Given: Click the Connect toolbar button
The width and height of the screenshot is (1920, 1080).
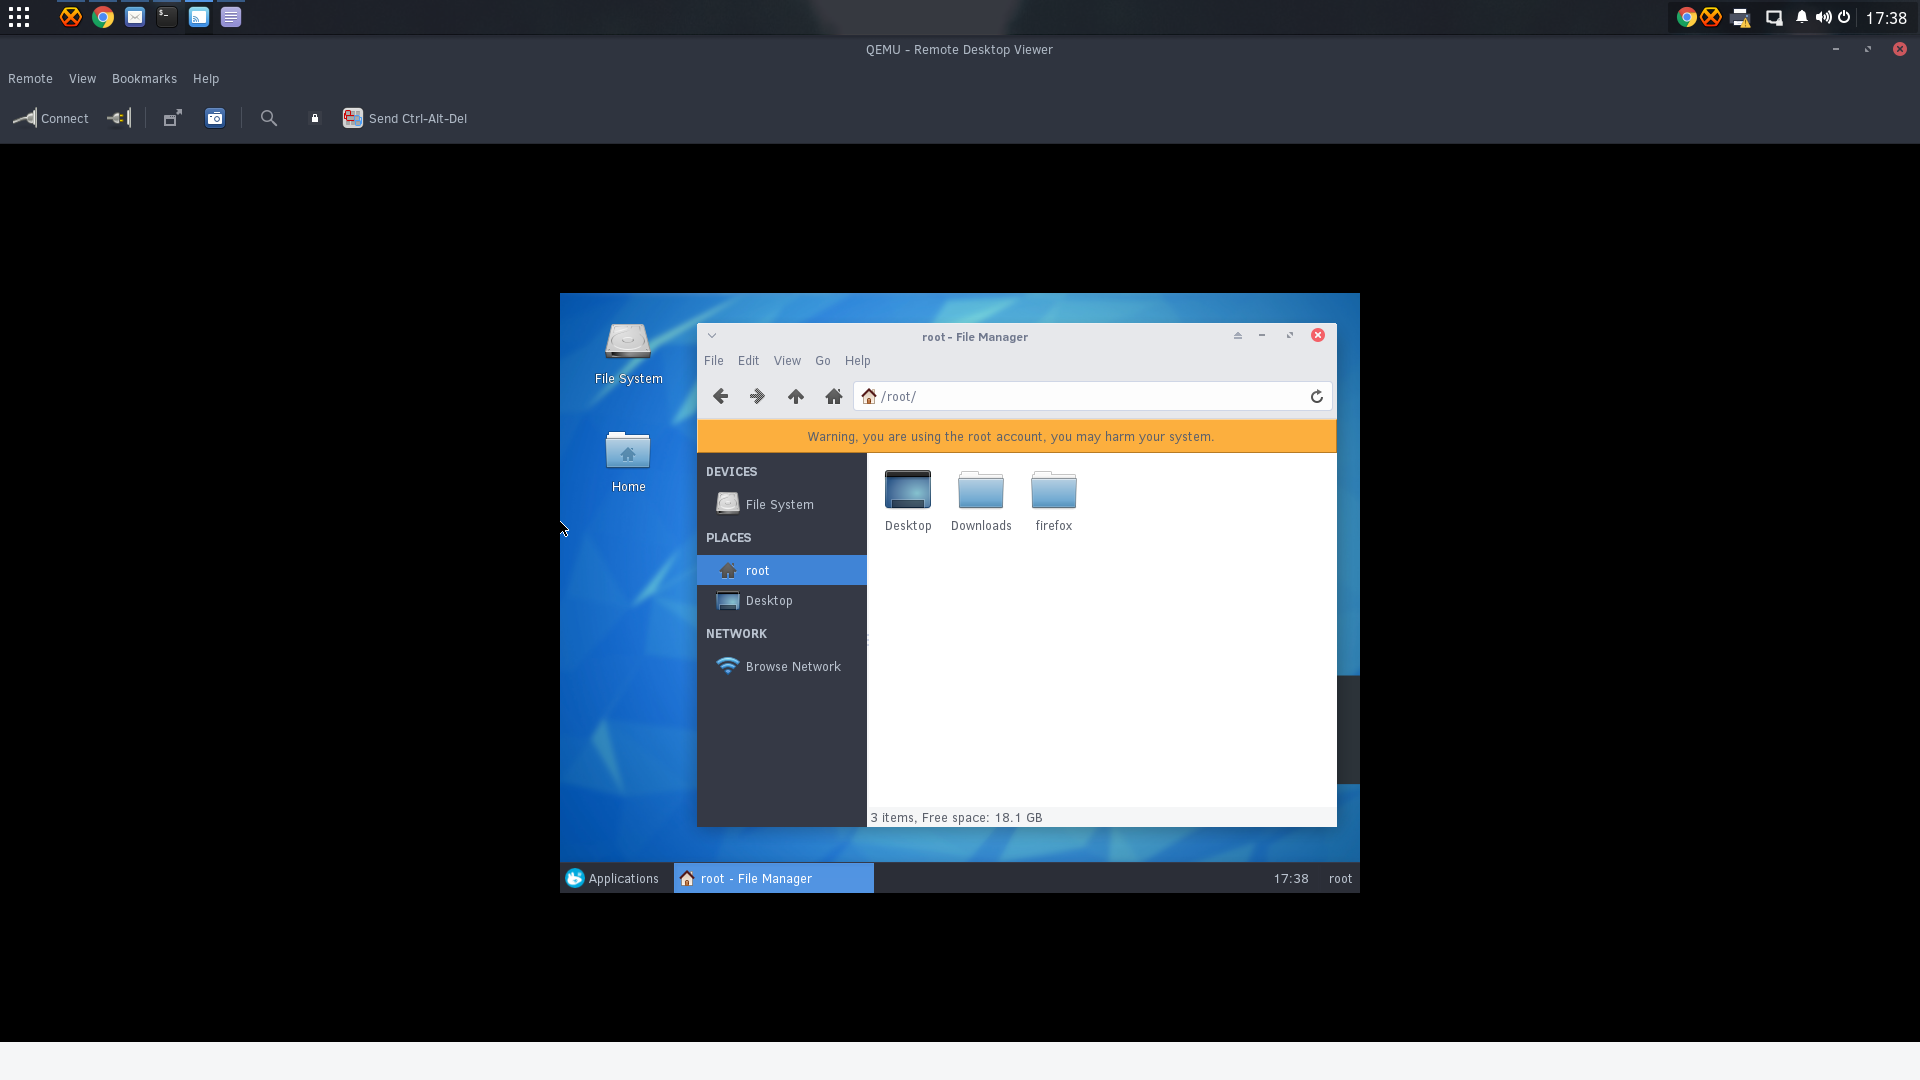Looking at the screenshot, I should [51, 118].
